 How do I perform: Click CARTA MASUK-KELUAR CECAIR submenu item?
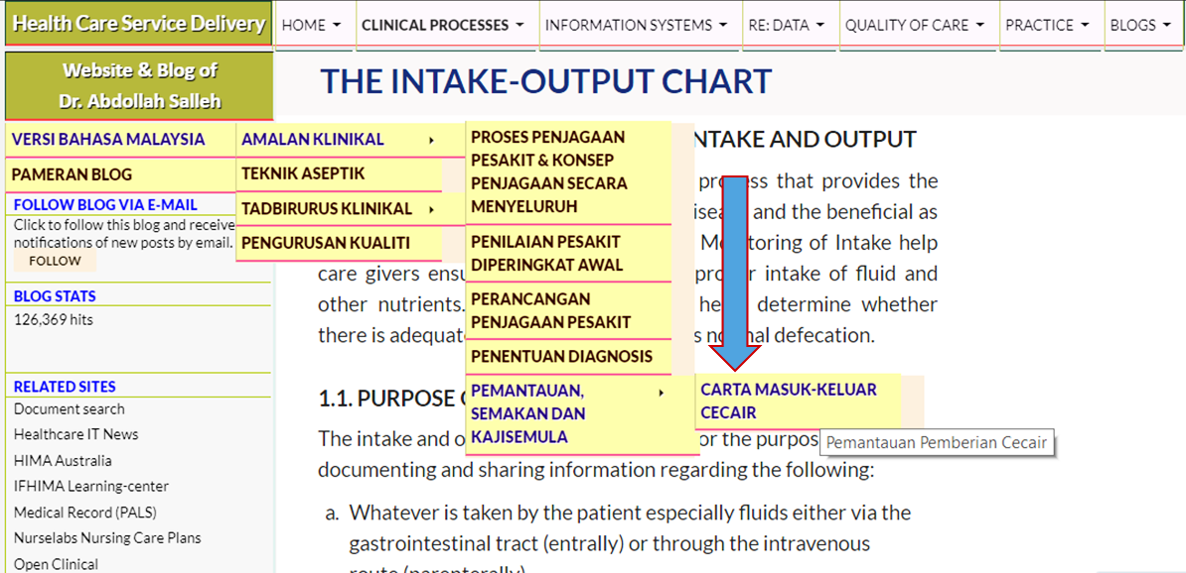(x=788, y=400)
